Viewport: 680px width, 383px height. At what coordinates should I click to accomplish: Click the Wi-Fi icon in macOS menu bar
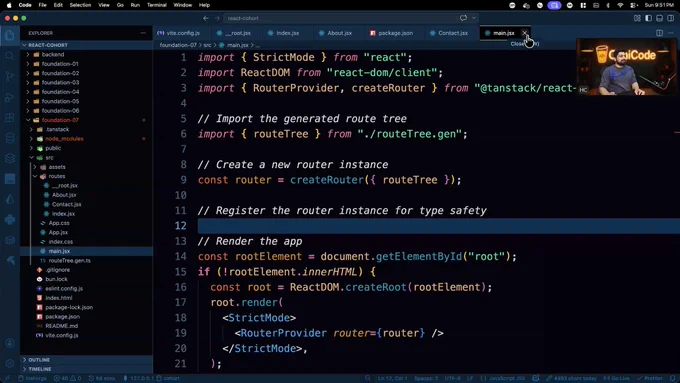tap(620, 5)
